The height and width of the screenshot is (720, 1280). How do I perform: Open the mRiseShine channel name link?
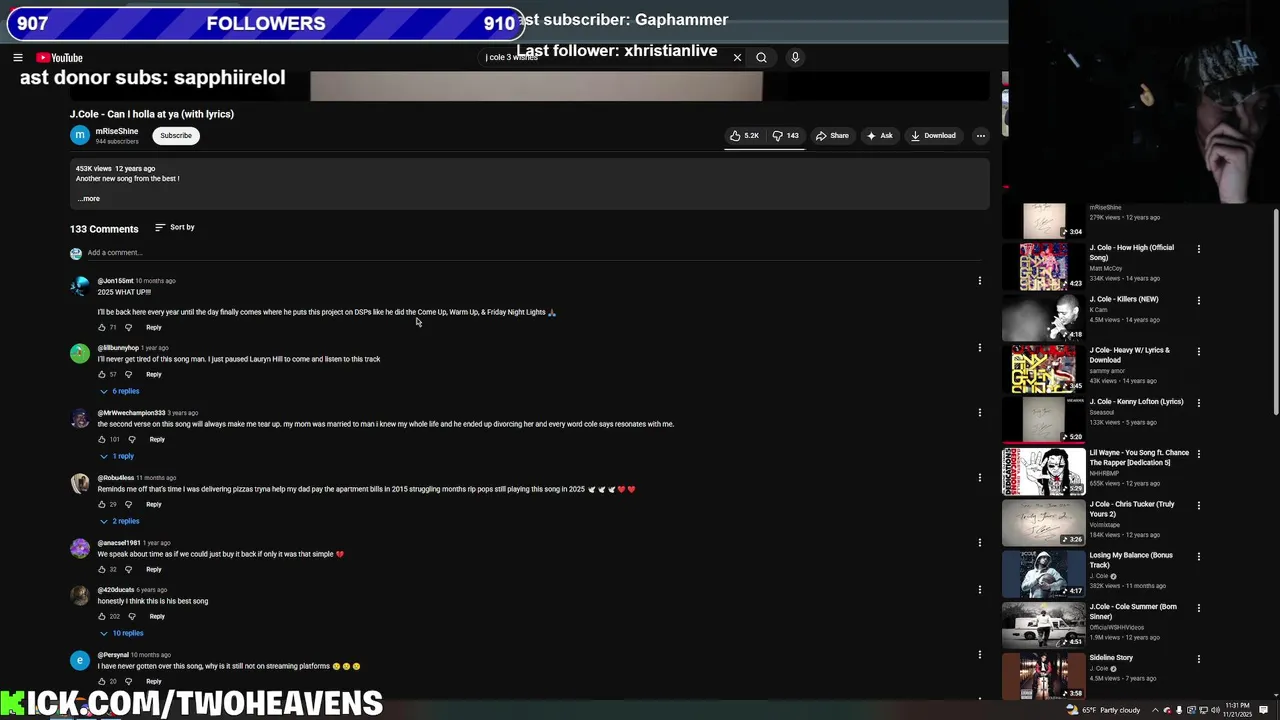(x=117, y=131)
